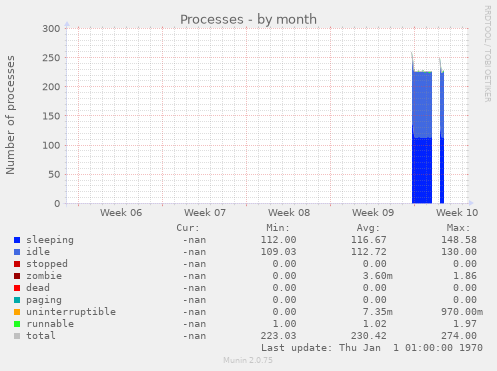Click the uninterruptible max value 970.00m
This screenshot has height=371, width=497.
[462, 312]
